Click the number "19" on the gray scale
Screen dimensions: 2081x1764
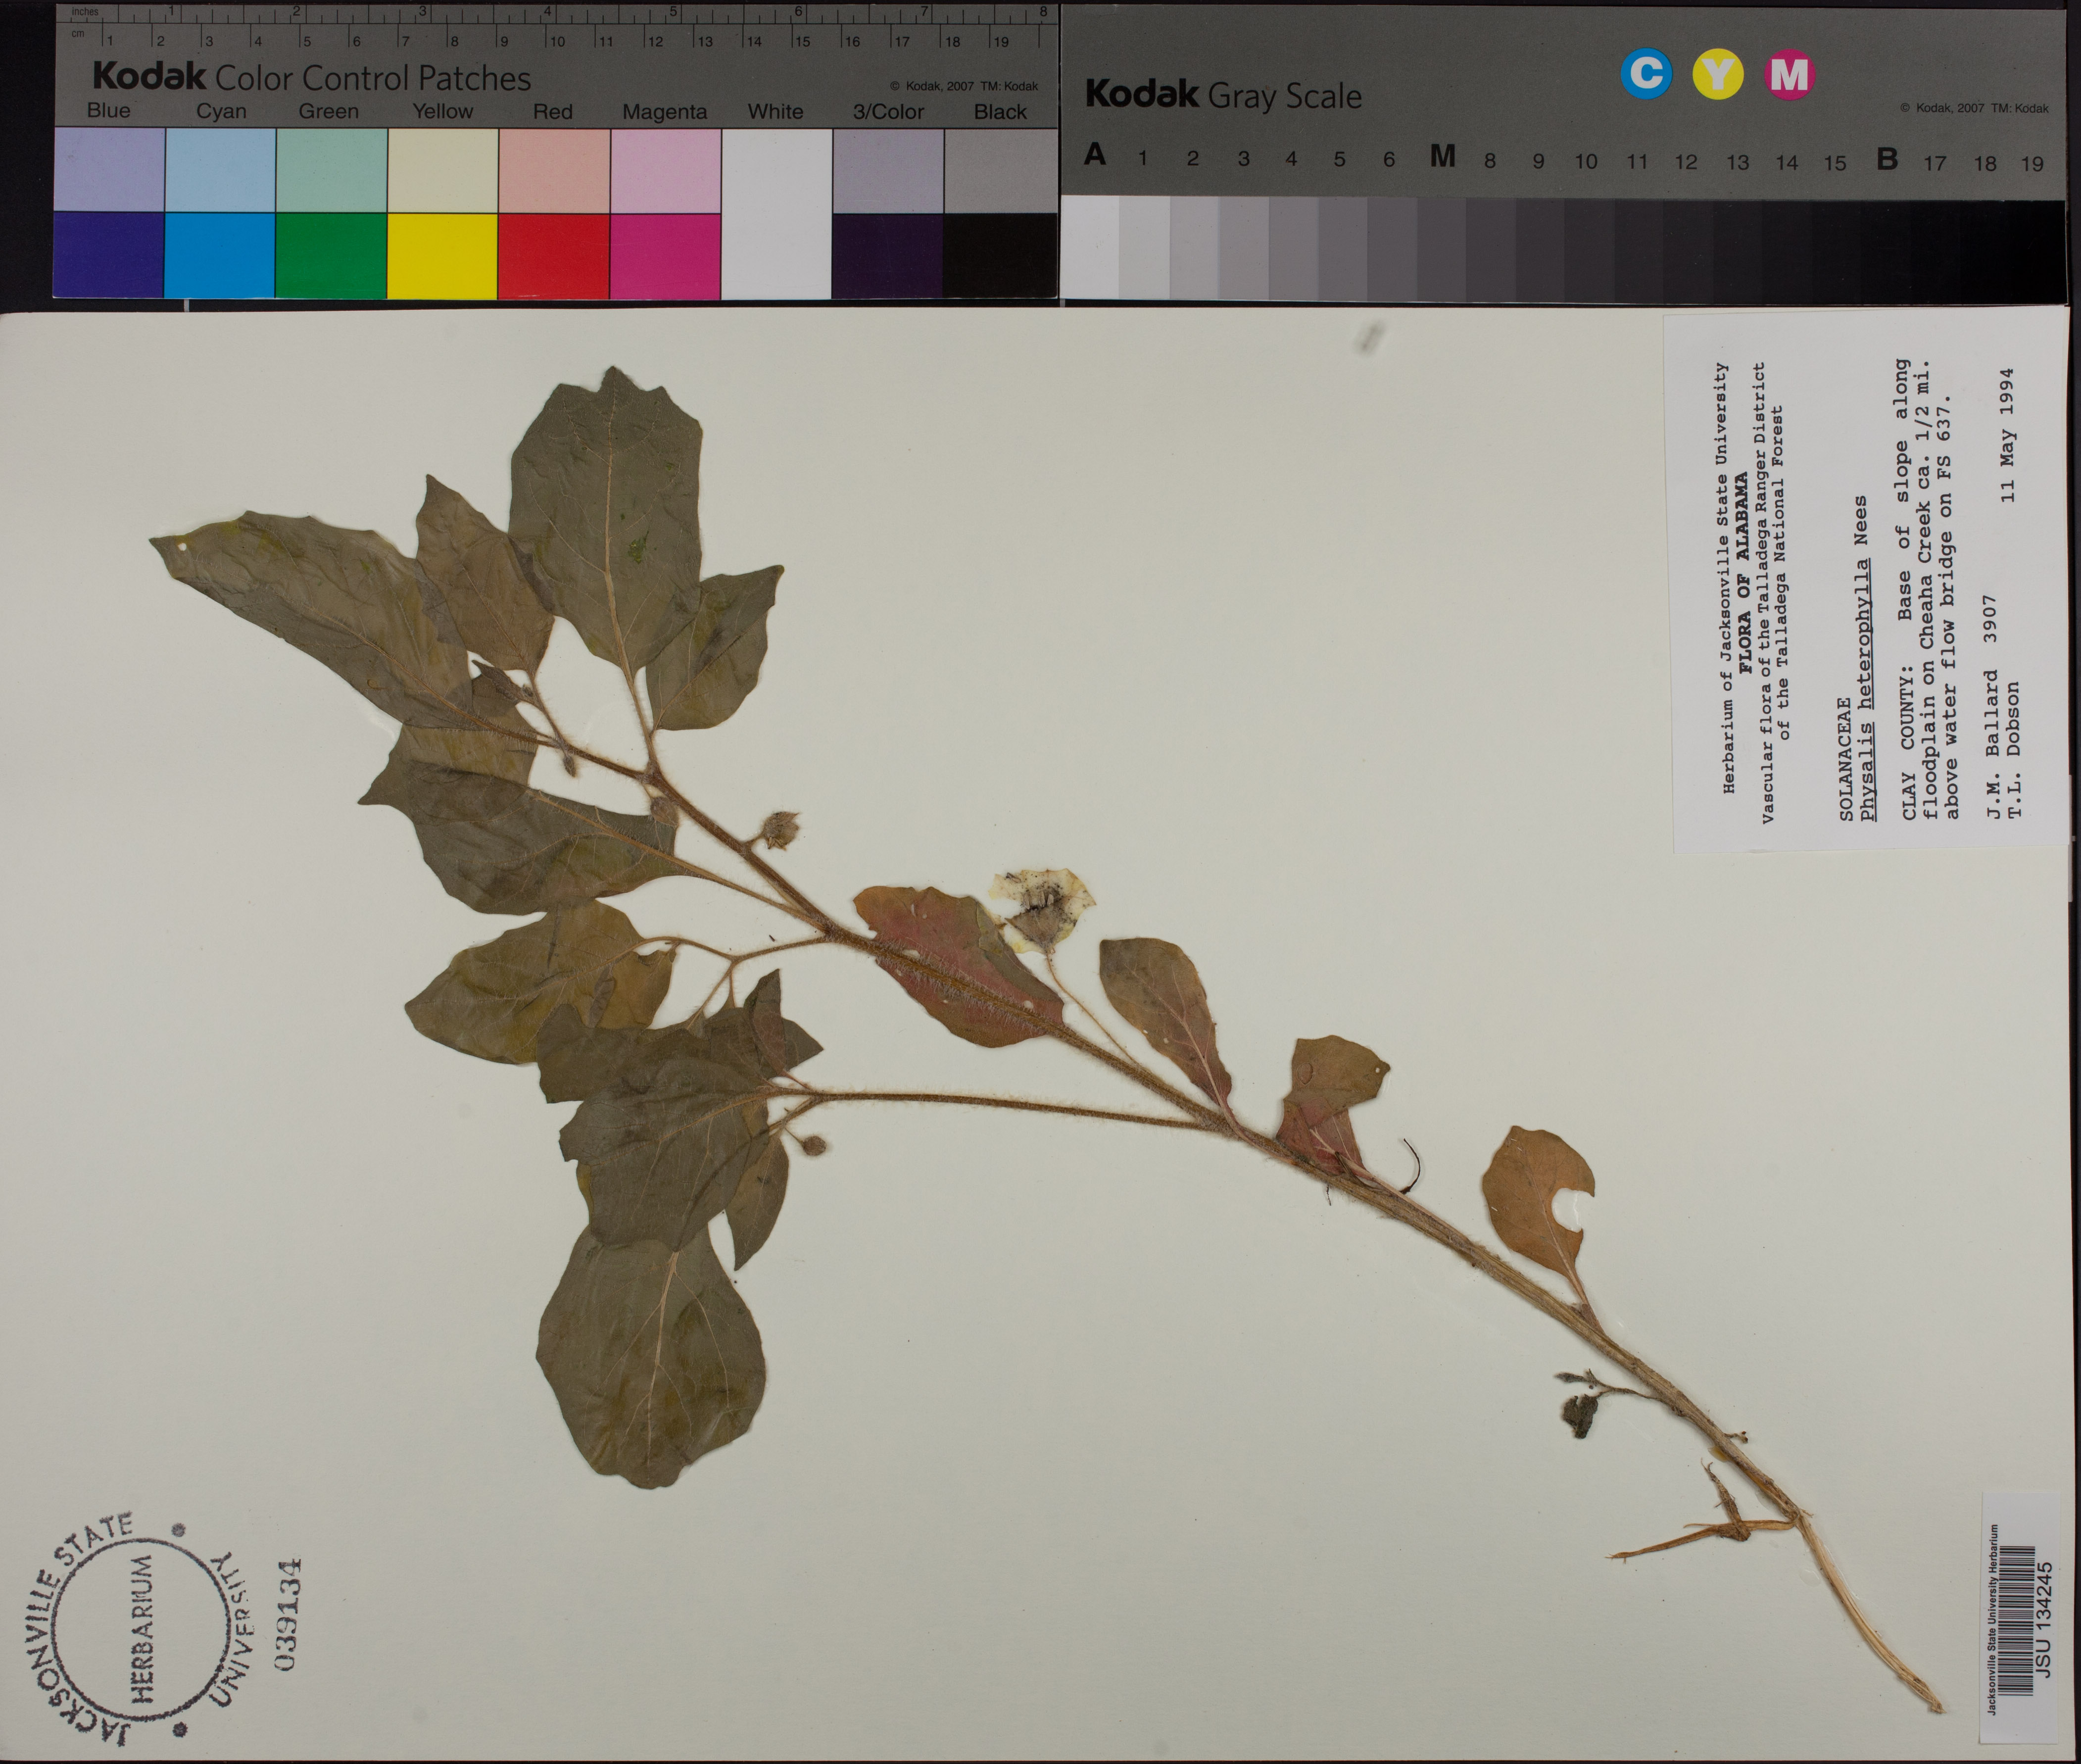pos(2032,163)
